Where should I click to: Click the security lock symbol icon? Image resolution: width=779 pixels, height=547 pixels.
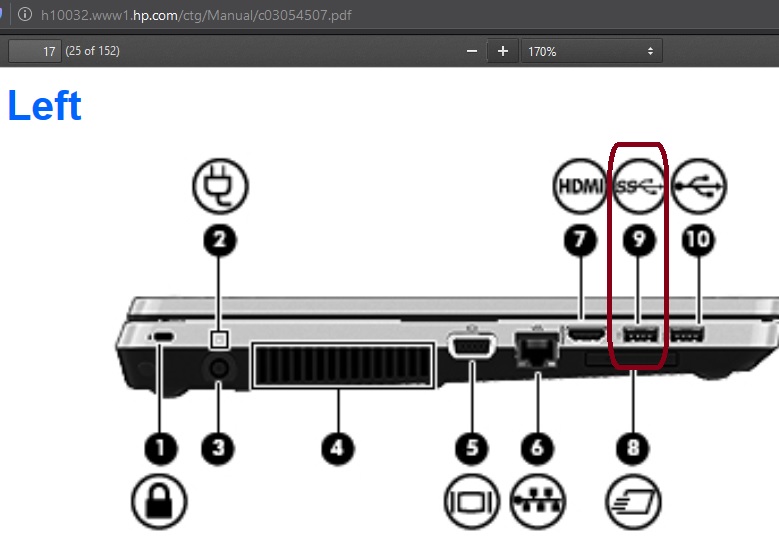[159, 501]
